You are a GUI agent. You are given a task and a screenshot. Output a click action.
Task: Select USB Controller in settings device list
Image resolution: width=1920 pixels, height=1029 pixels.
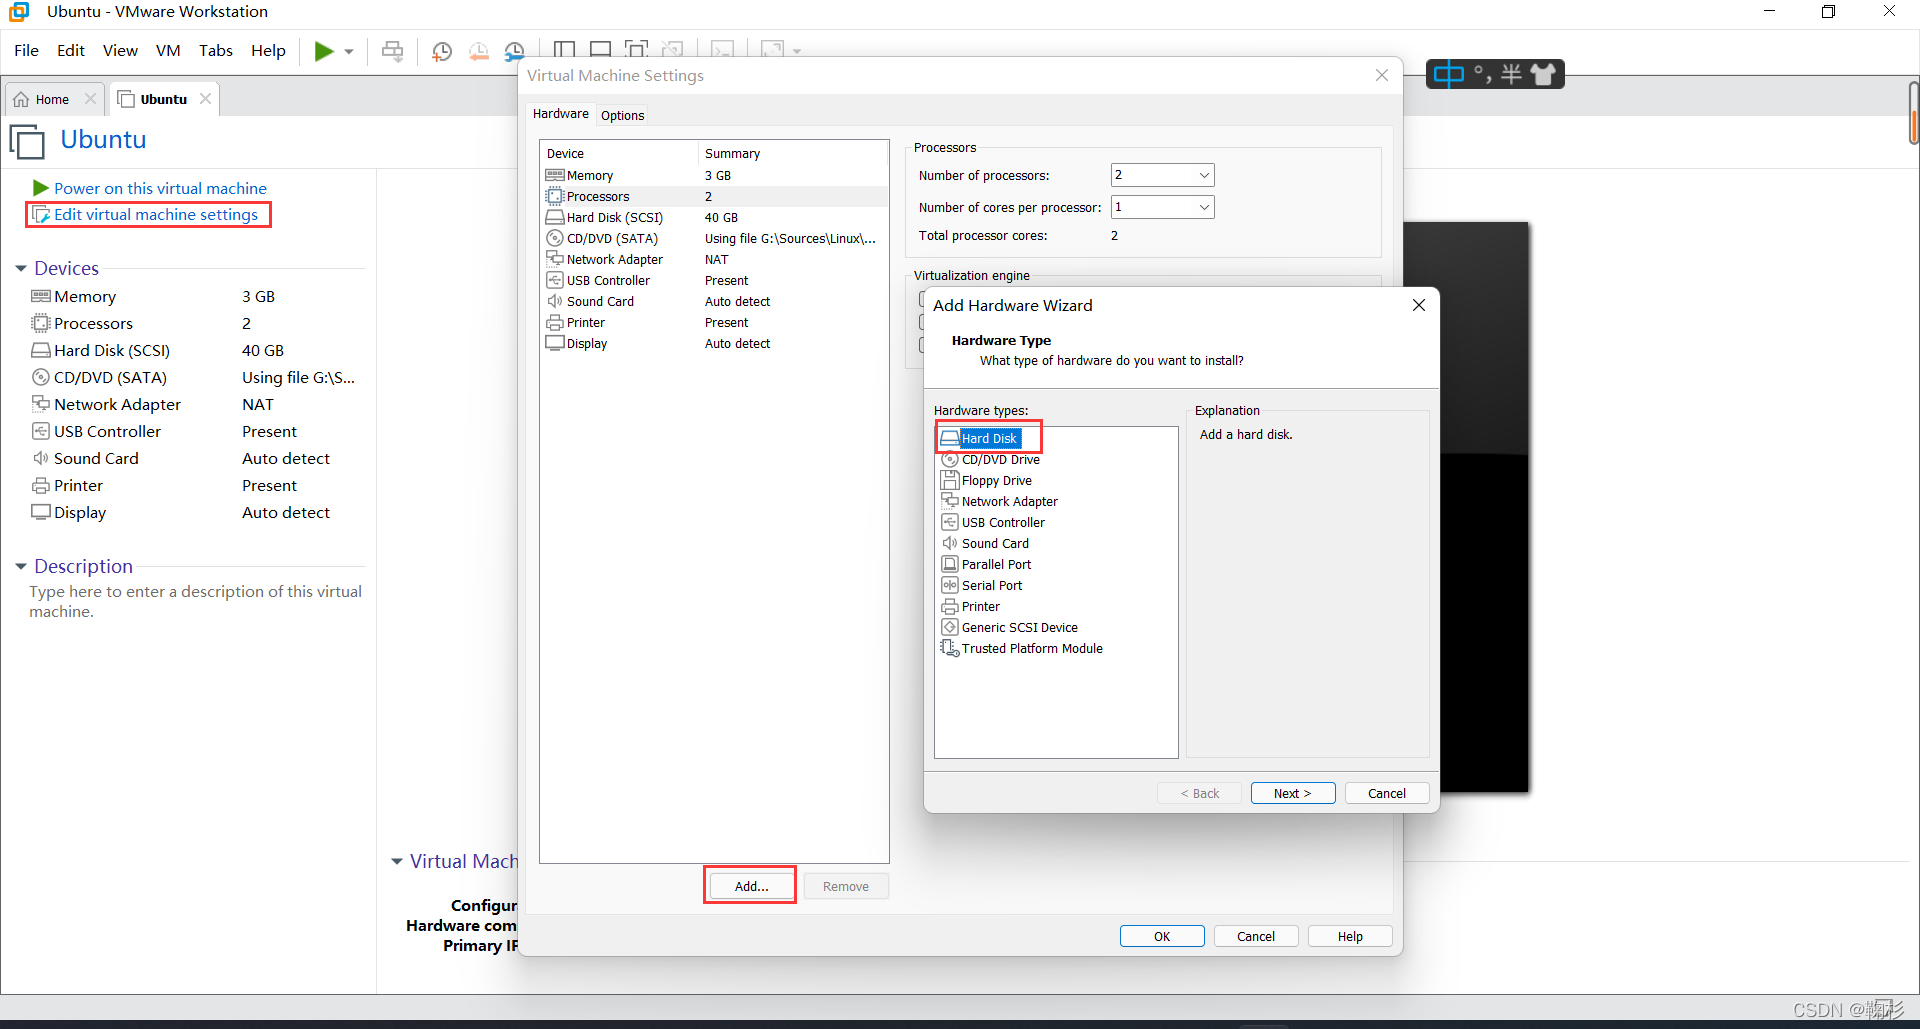point(714,280)
